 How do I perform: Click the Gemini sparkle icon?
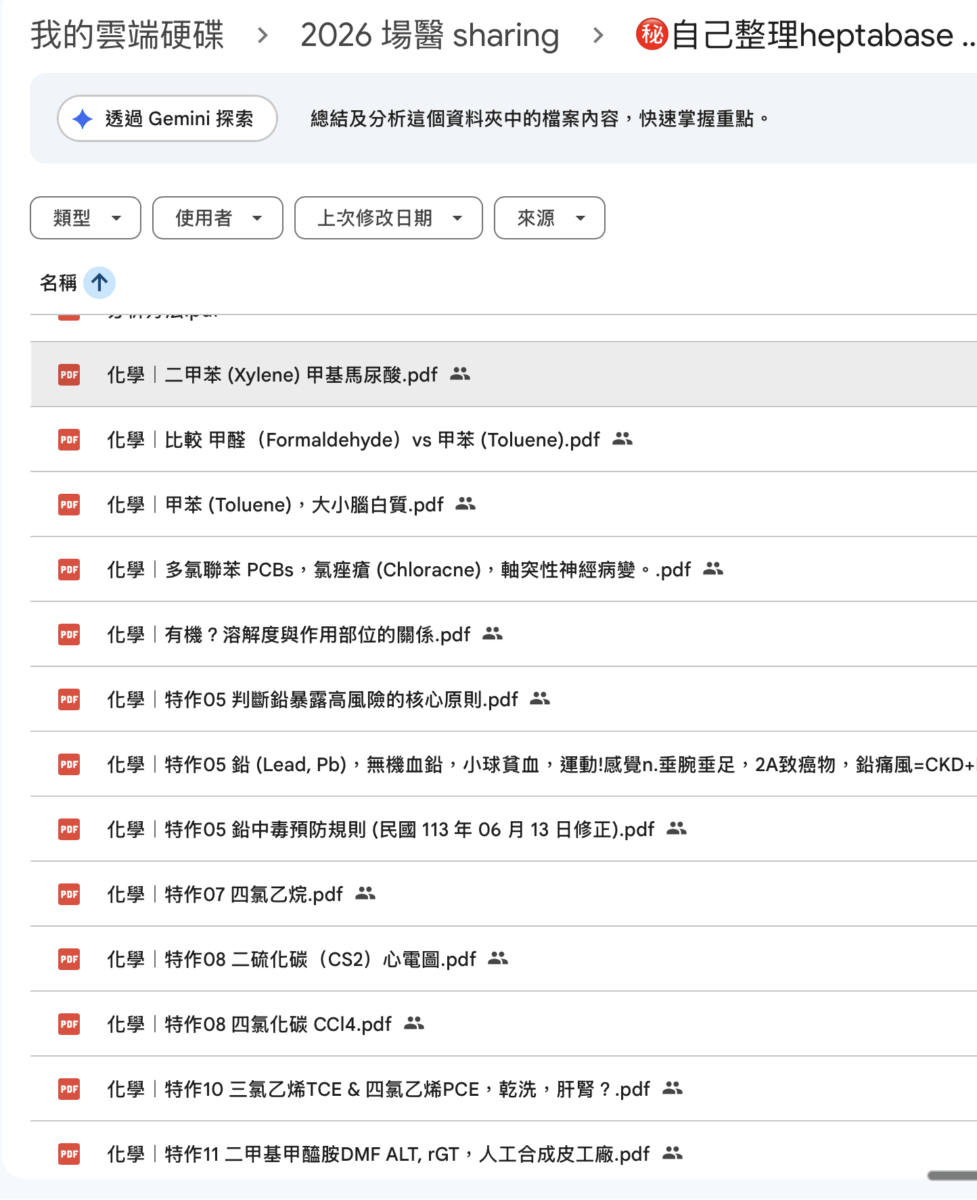(82, 119)
